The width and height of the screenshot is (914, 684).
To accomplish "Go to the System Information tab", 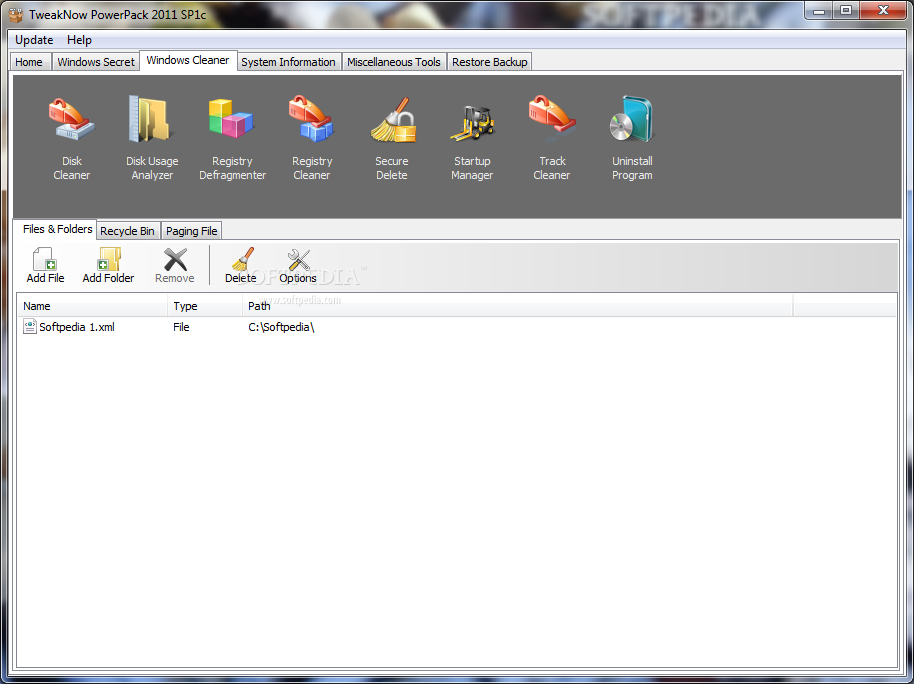I will click(x=289, y=62).
